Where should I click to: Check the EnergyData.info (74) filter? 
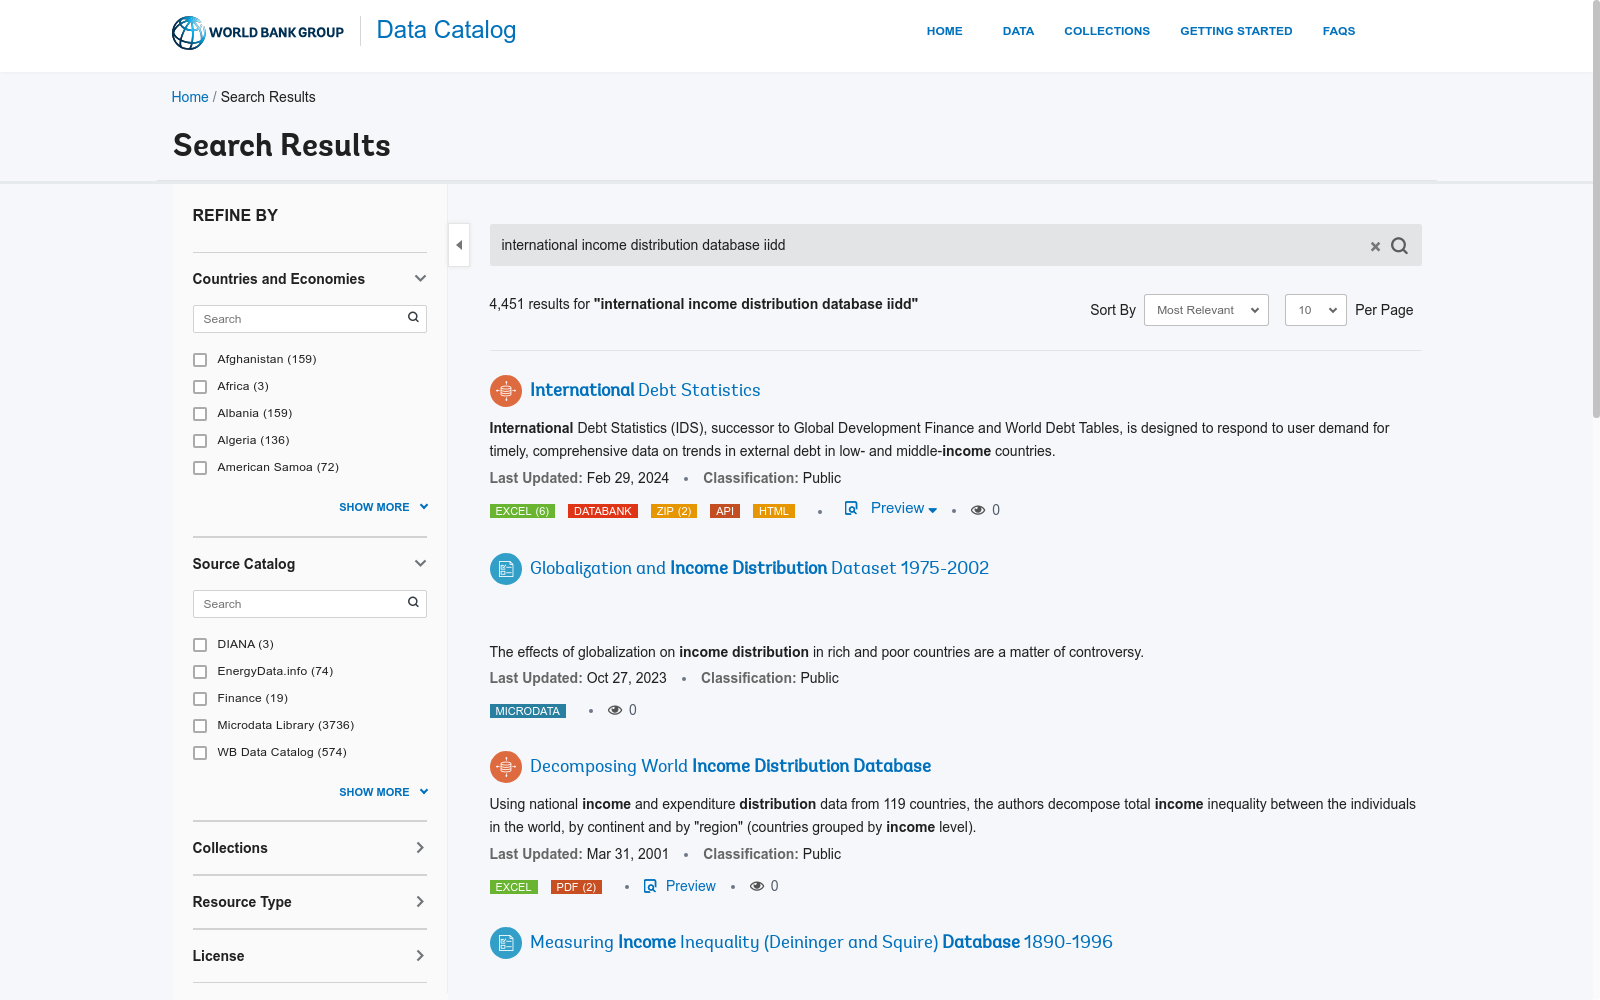coord(200,672)
